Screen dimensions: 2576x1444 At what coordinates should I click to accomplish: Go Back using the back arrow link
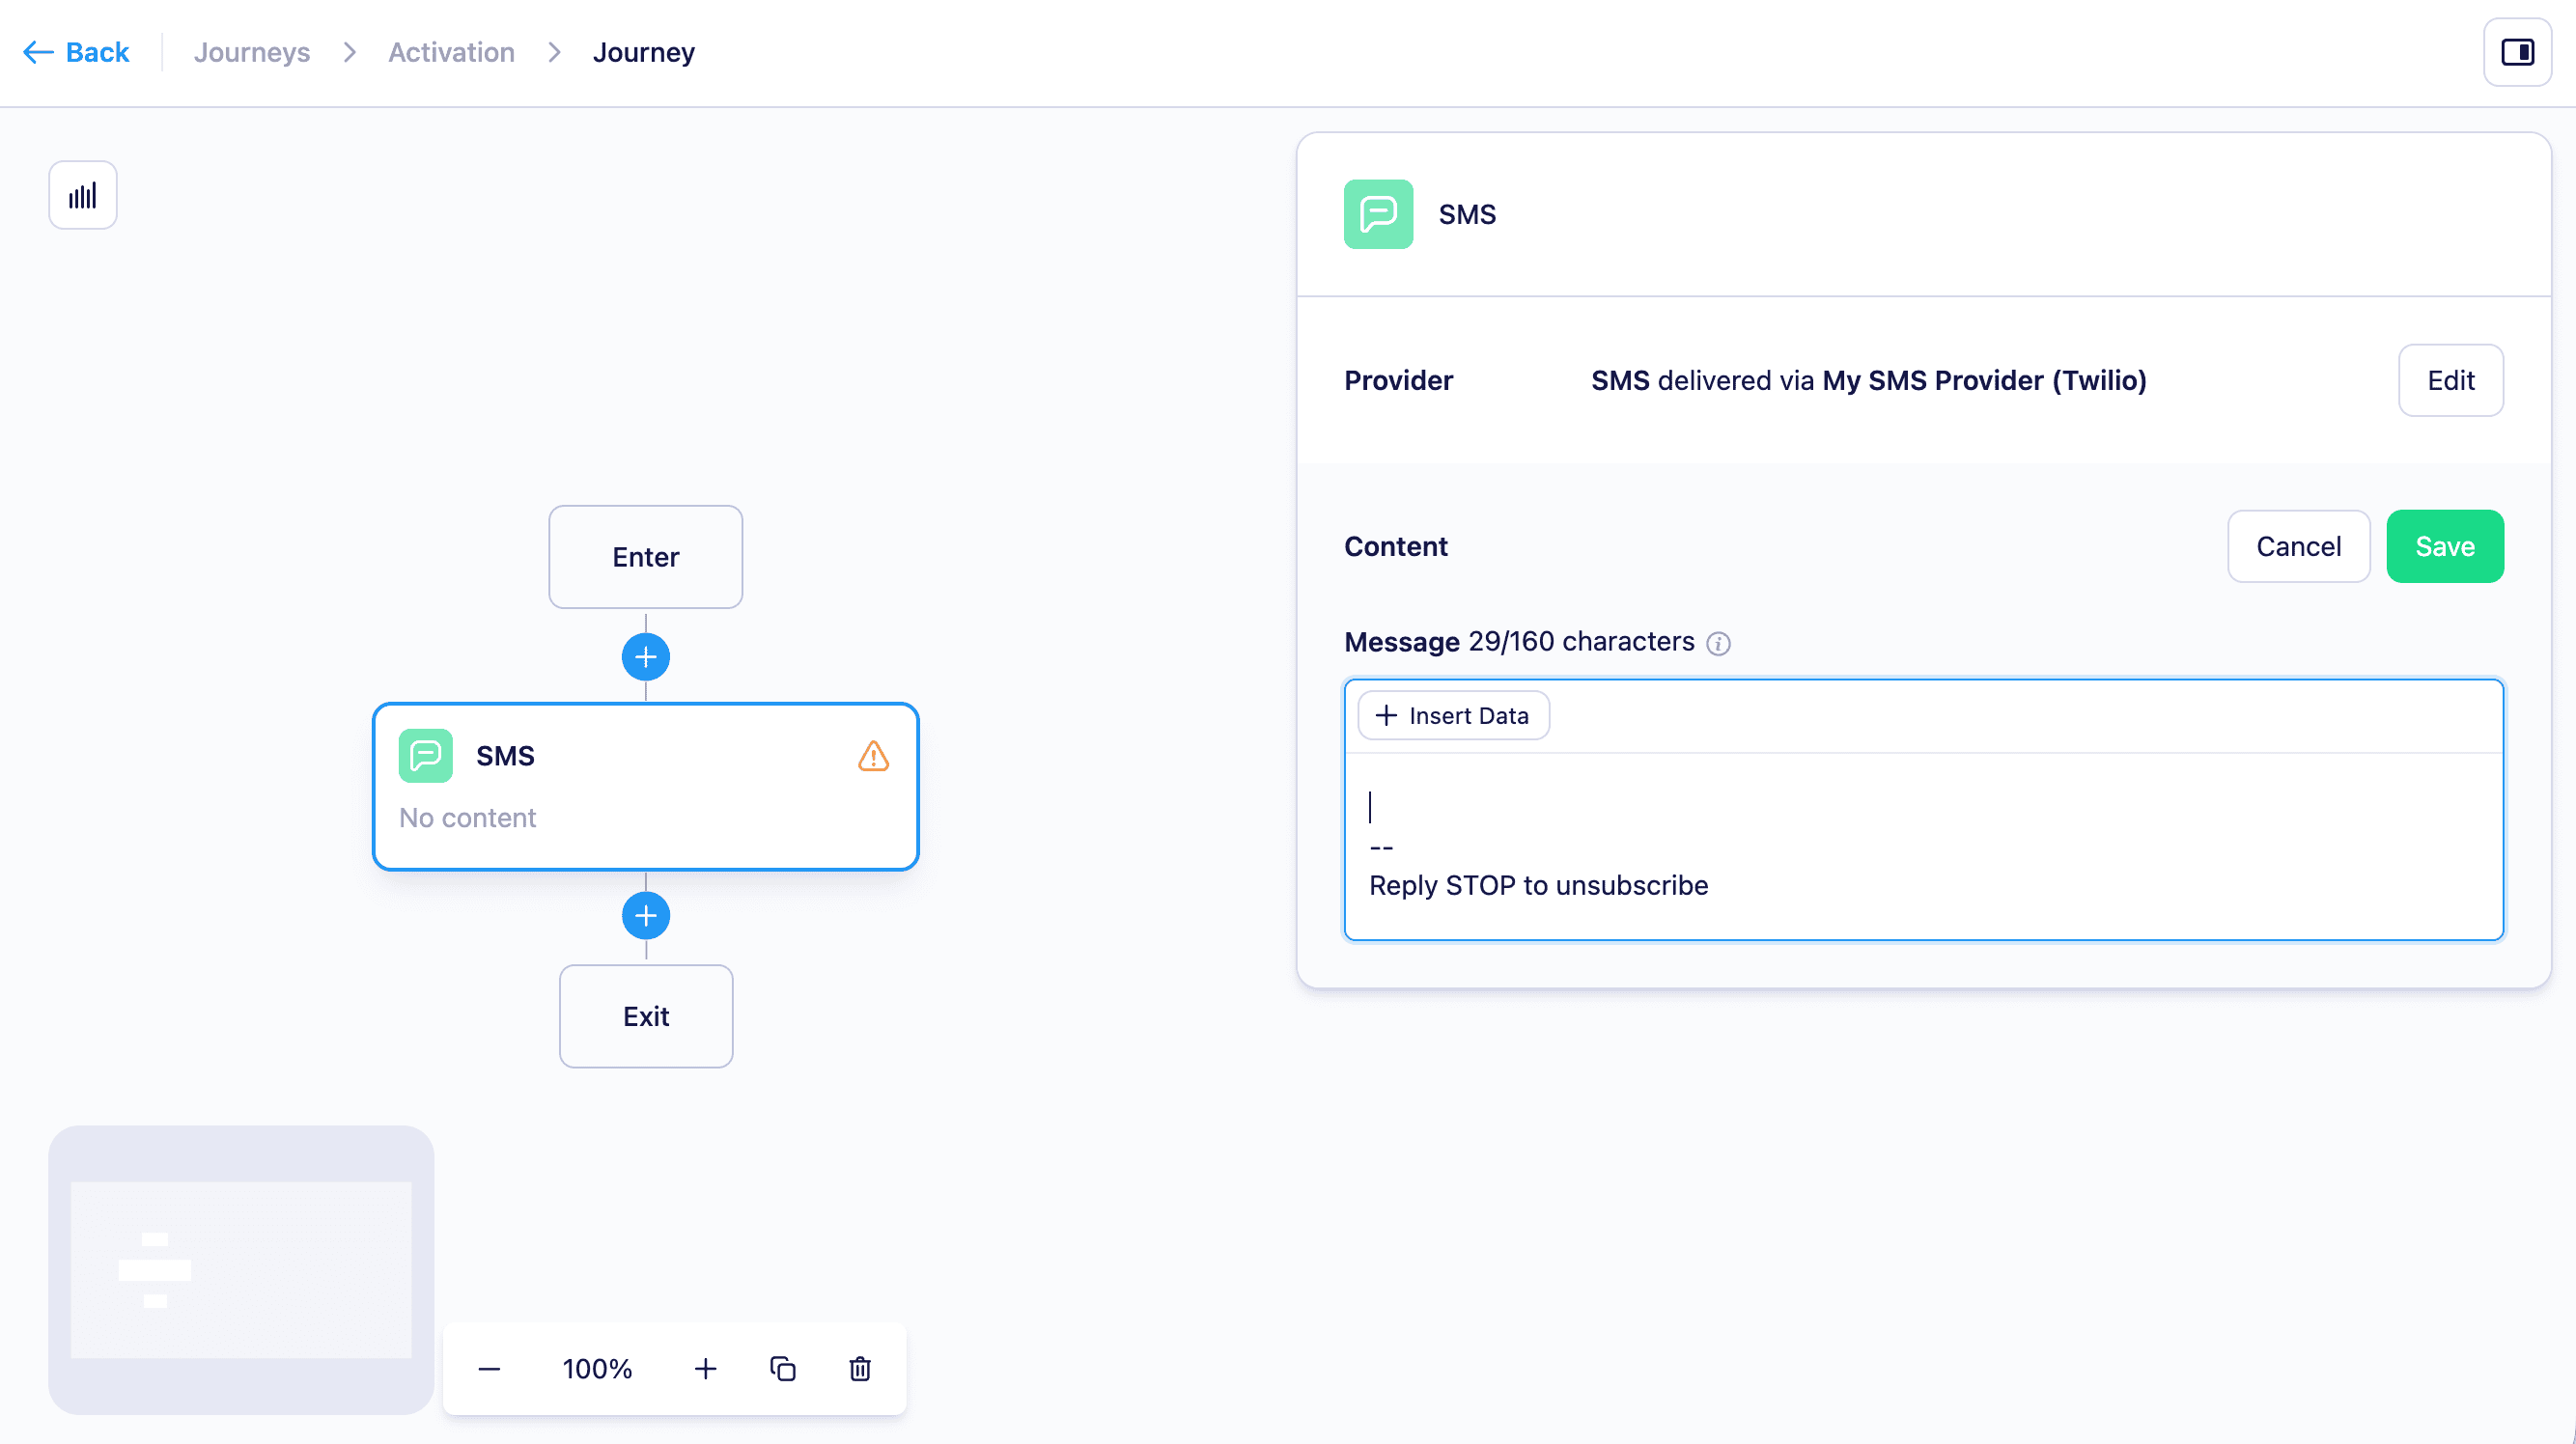click(76, 51)
